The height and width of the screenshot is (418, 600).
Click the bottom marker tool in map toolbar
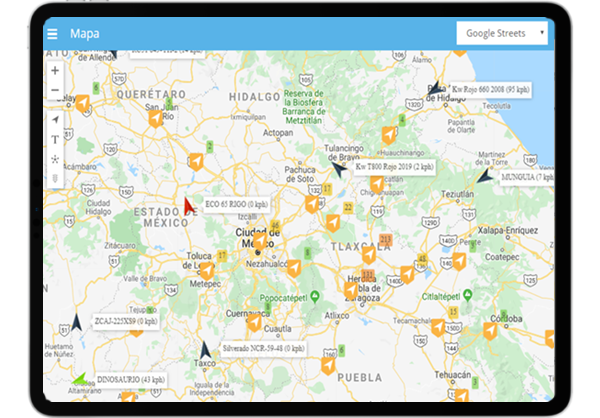click(55, 179)
